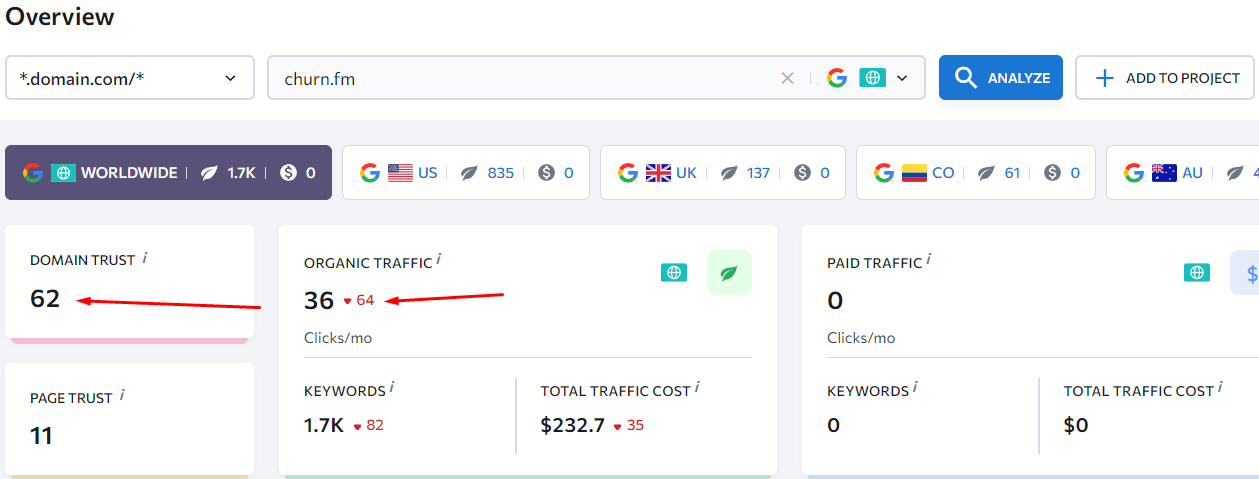
Task: Open the search engine region dropdown
Action: (901, 78)
